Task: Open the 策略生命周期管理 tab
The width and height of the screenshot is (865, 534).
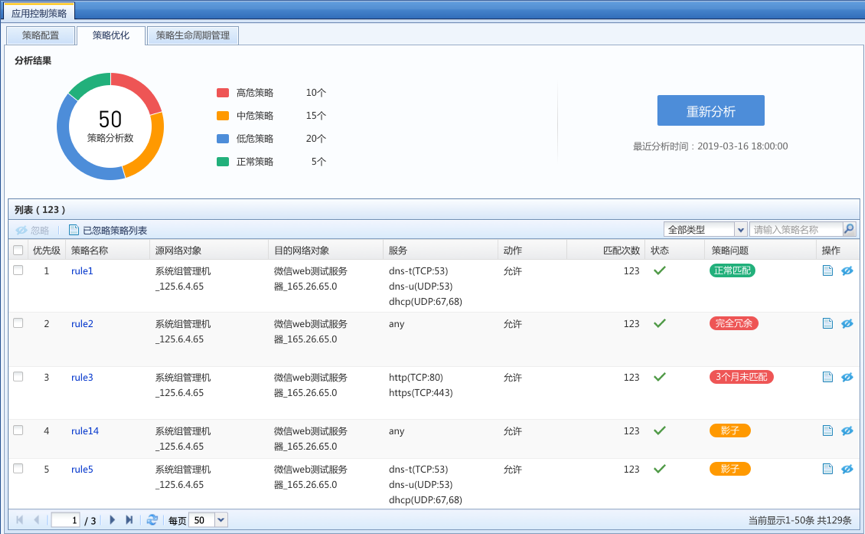Action: [x=192, y=35]
